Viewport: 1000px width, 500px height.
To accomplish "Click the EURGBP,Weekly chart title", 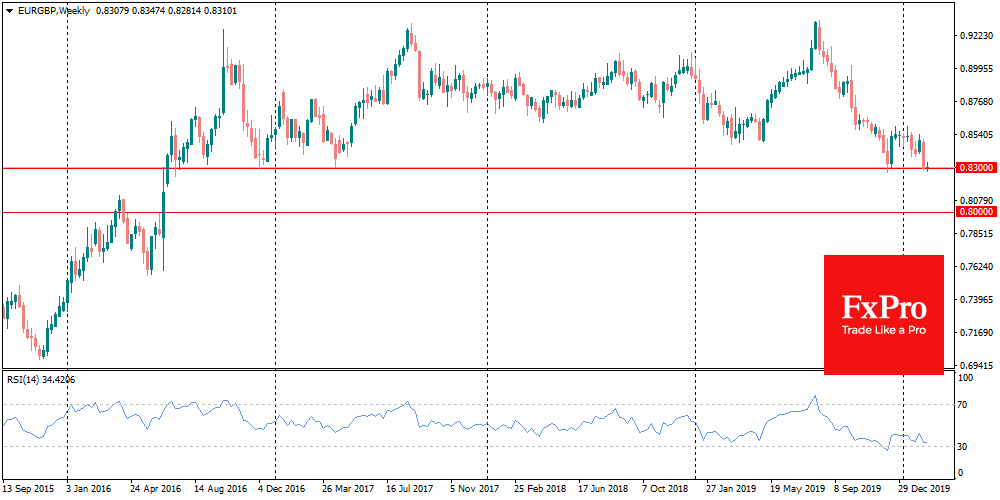I will (52, 9).
